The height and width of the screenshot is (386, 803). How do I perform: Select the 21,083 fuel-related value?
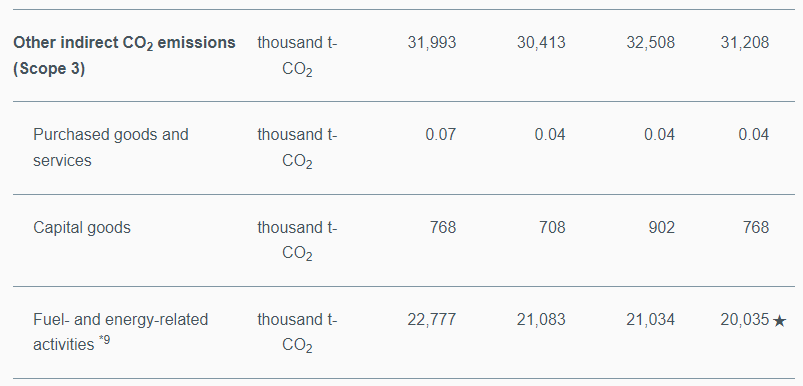click(541, 320)
